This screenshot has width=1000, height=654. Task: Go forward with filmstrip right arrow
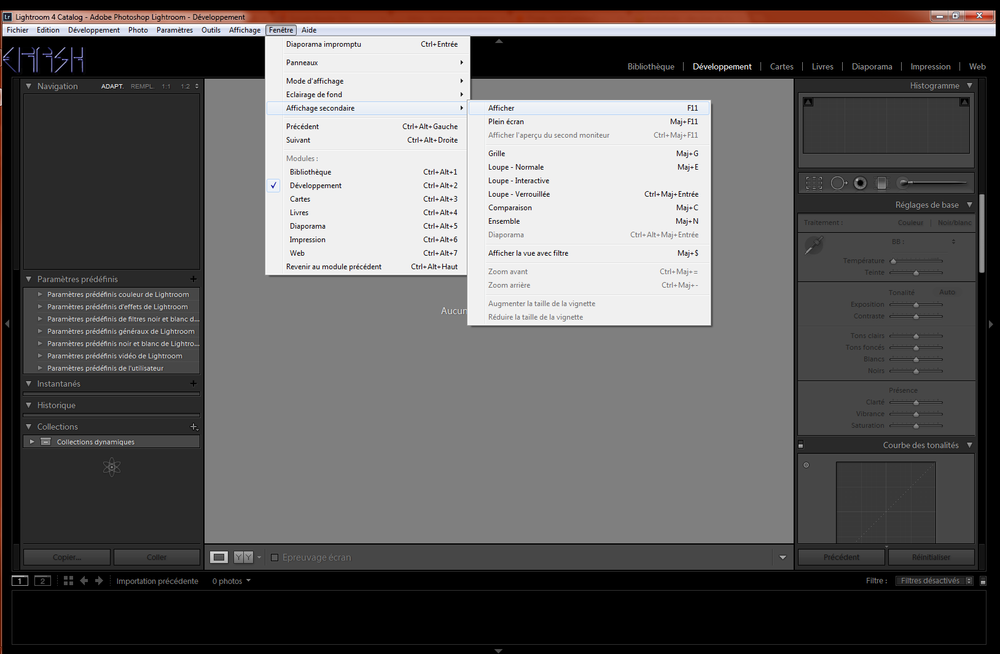pos(99,581)
